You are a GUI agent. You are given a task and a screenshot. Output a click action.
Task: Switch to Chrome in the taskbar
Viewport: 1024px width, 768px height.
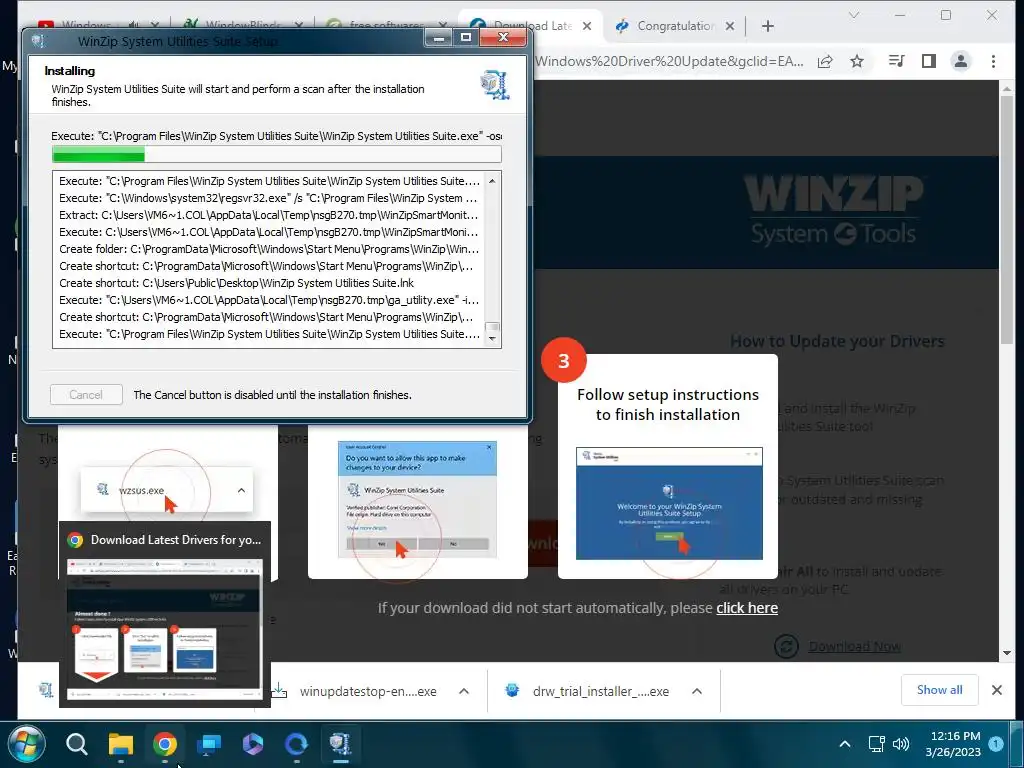(x=165, y=744)
